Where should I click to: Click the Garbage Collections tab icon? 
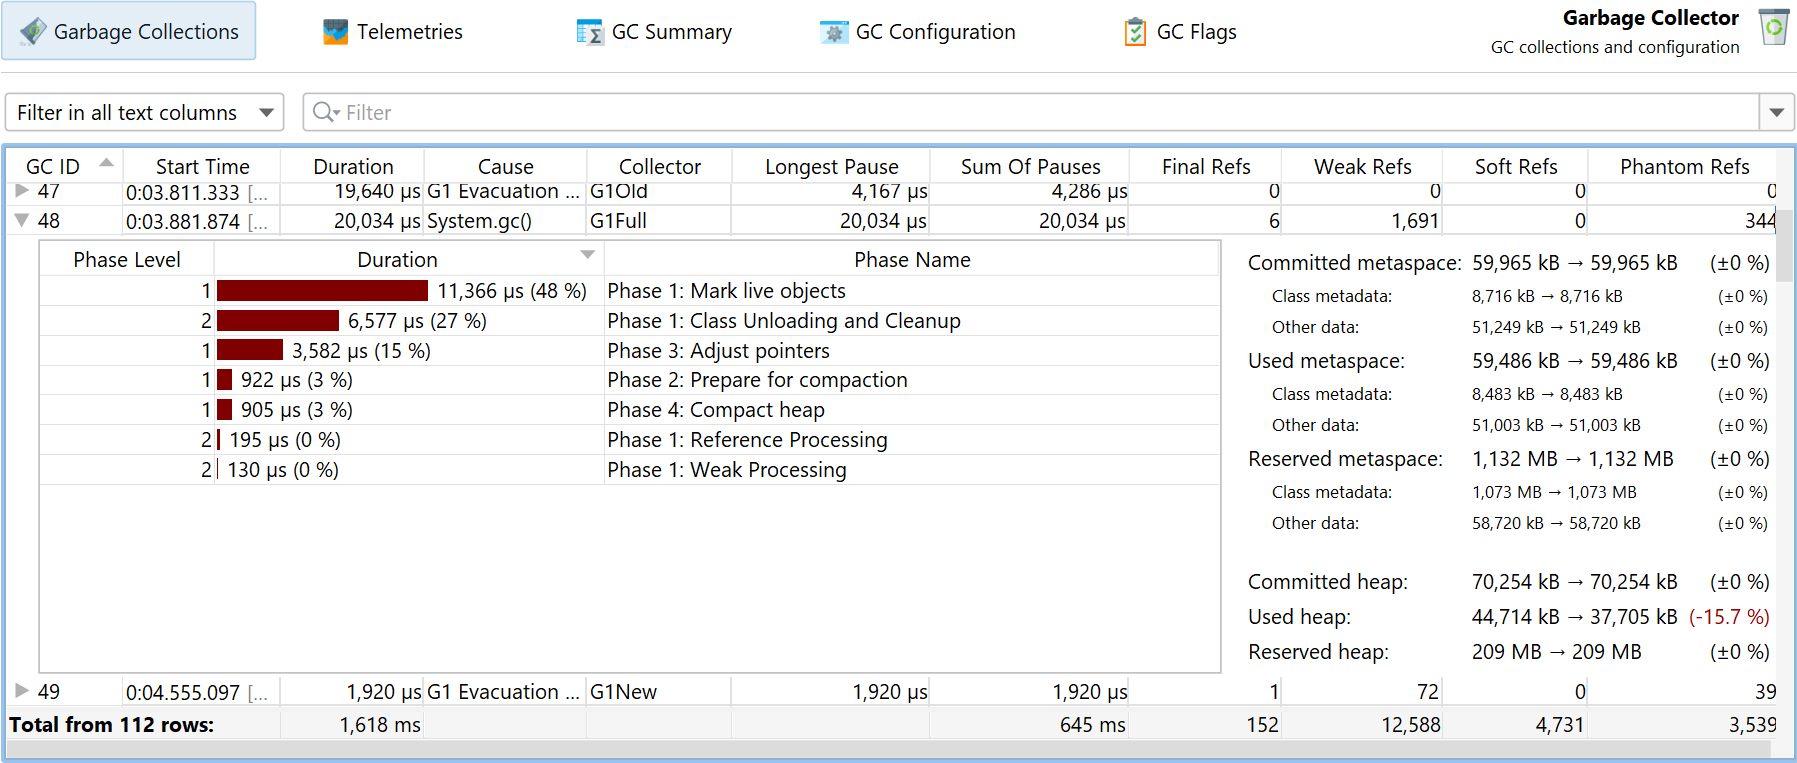pyautogui.click(x=33, y=32)
